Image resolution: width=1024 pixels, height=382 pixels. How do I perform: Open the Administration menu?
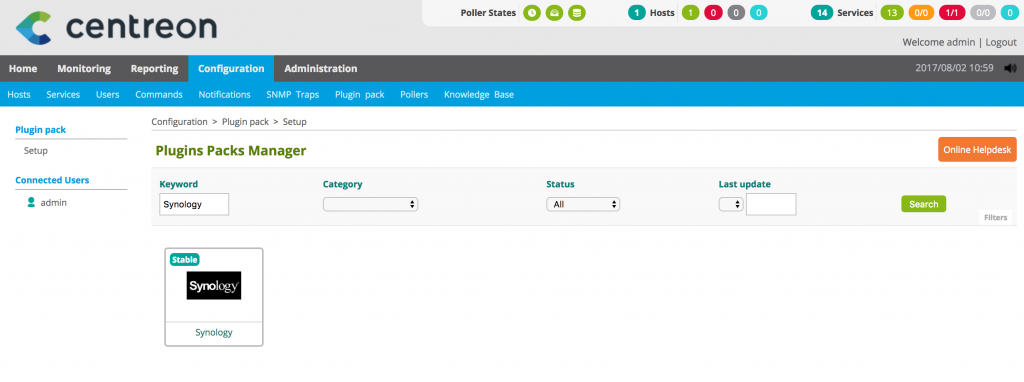pyautogui.click(x=321, y=69)
